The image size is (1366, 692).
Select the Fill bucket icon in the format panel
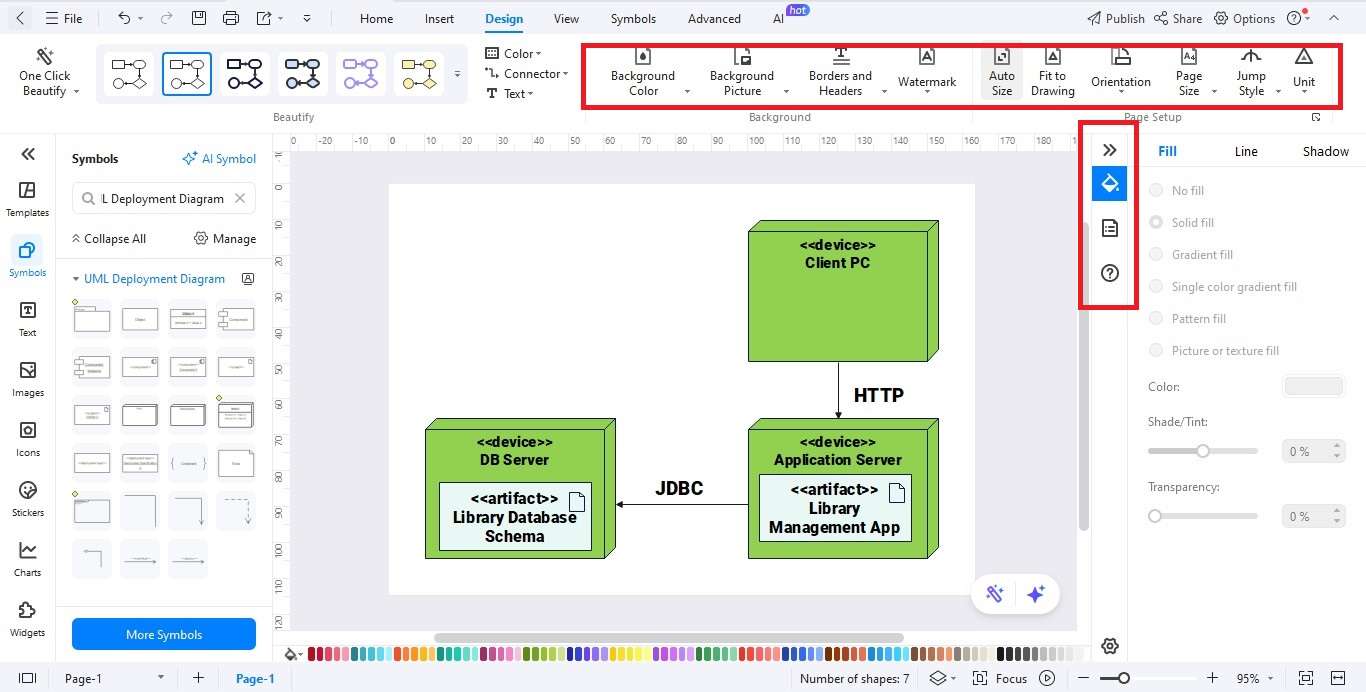pos(1109,184)
